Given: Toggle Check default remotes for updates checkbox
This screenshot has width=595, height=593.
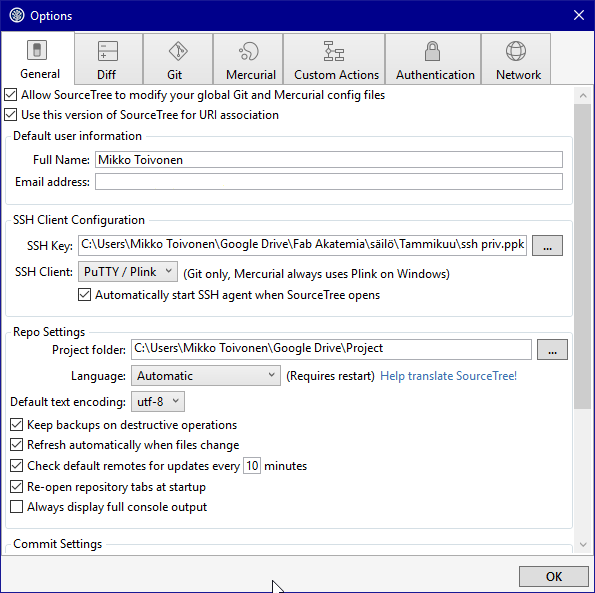Looking at the screenshot, I should tap(16, 466).
